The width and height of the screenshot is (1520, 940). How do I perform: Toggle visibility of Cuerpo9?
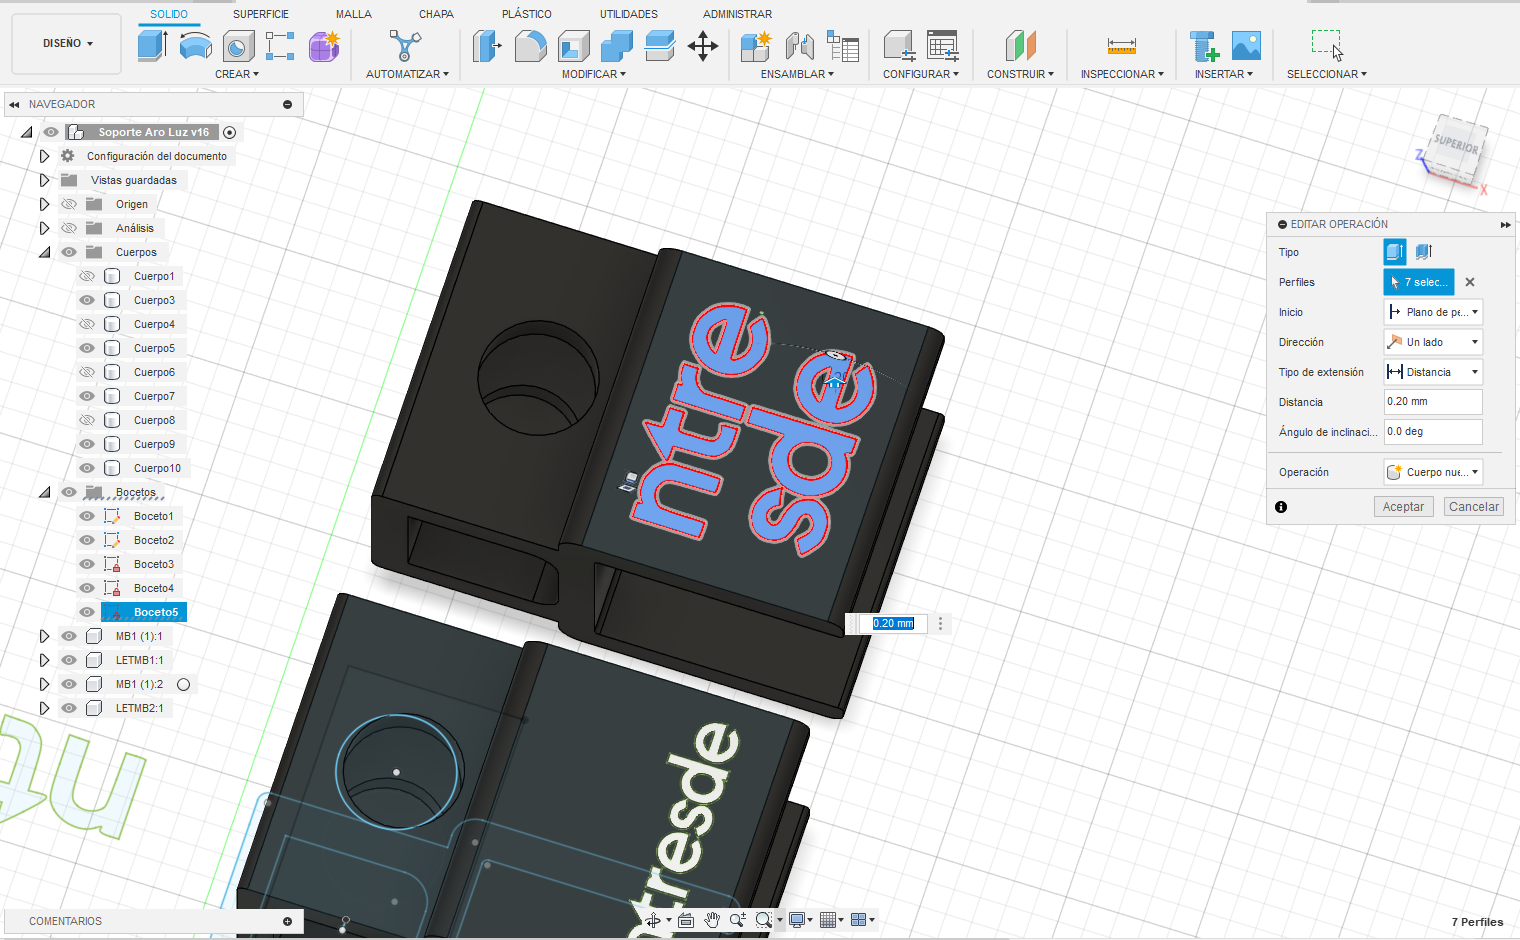point(87,444)
